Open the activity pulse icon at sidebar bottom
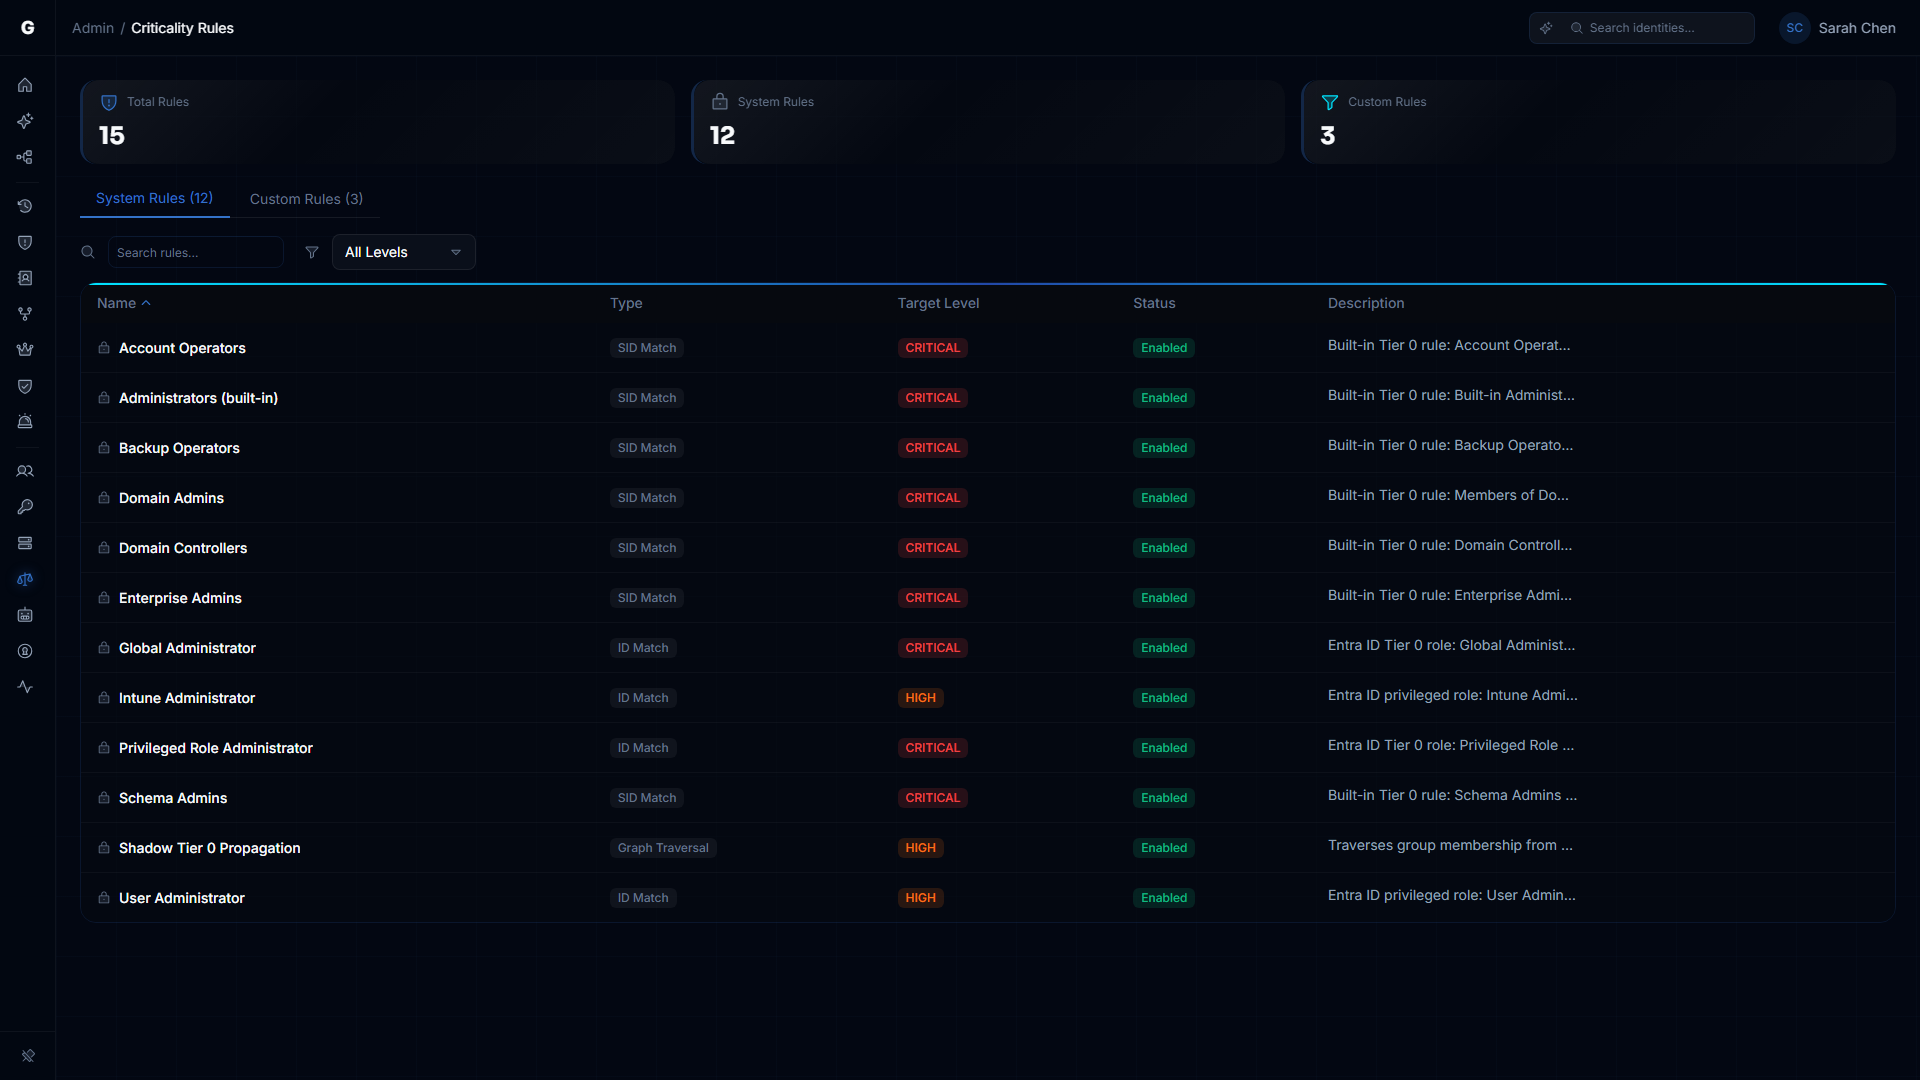The image size is (1920, 1080). [x=25, y=687]
